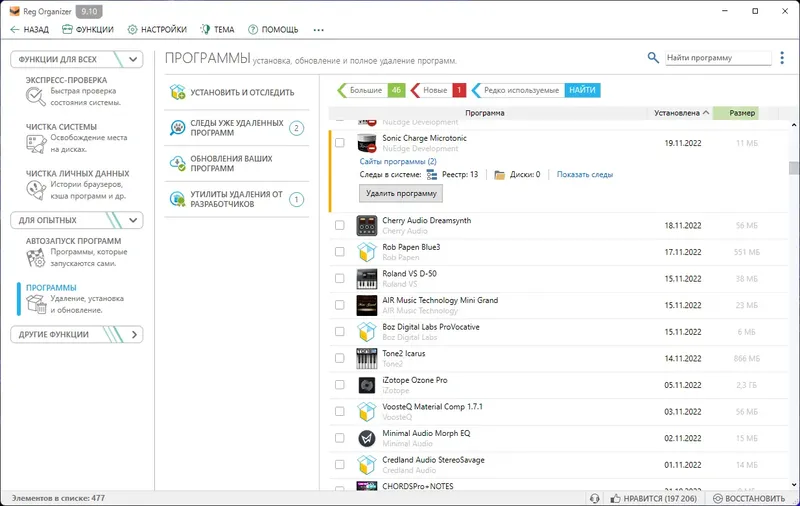800x506 pixels.
Task: Click the program updates icon
Action: click(x=178, y=163)
